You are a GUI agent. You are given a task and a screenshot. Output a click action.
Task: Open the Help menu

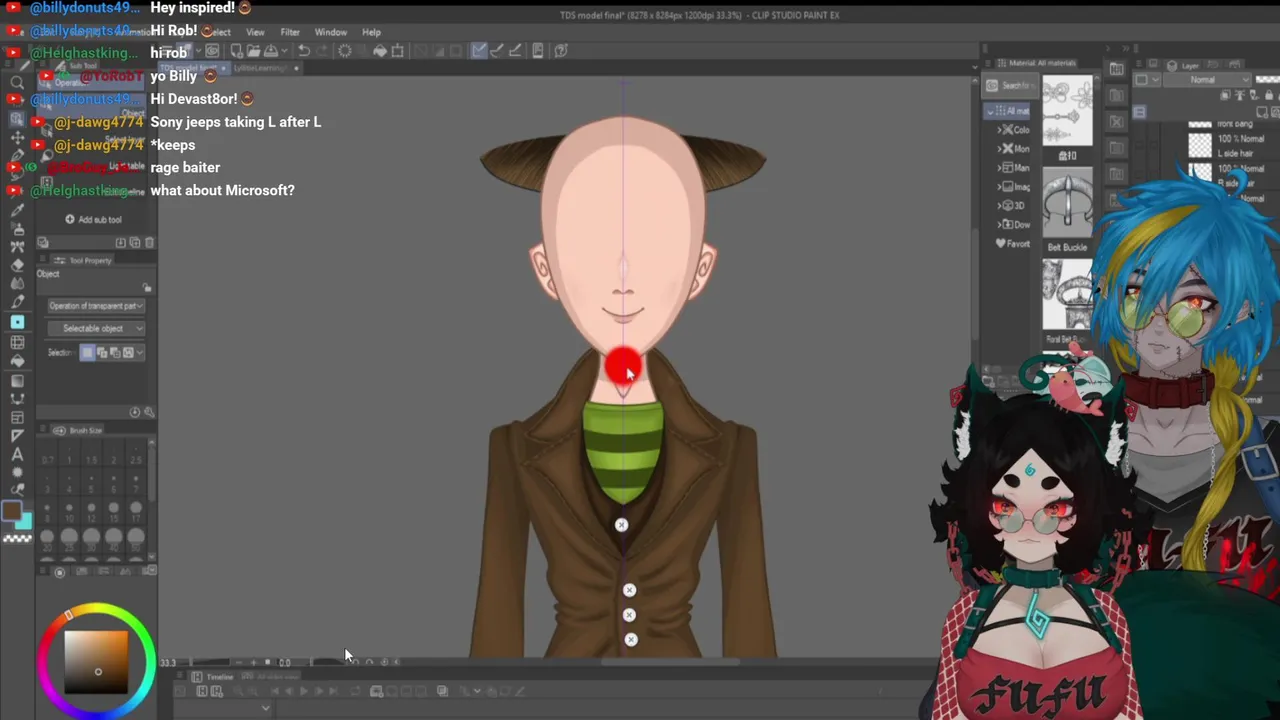[x=371, y=32]
